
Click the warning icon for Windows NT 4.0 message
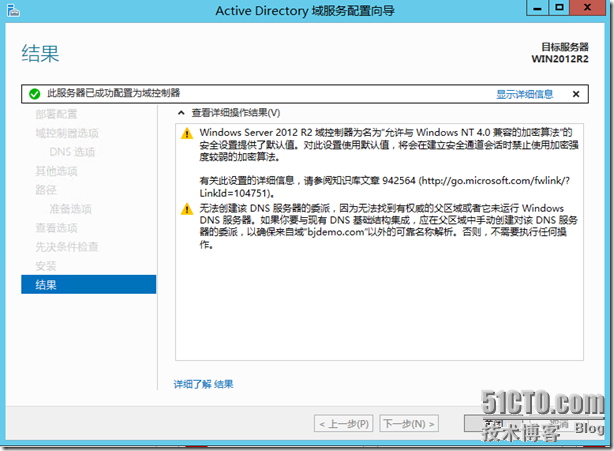point(187,133)
